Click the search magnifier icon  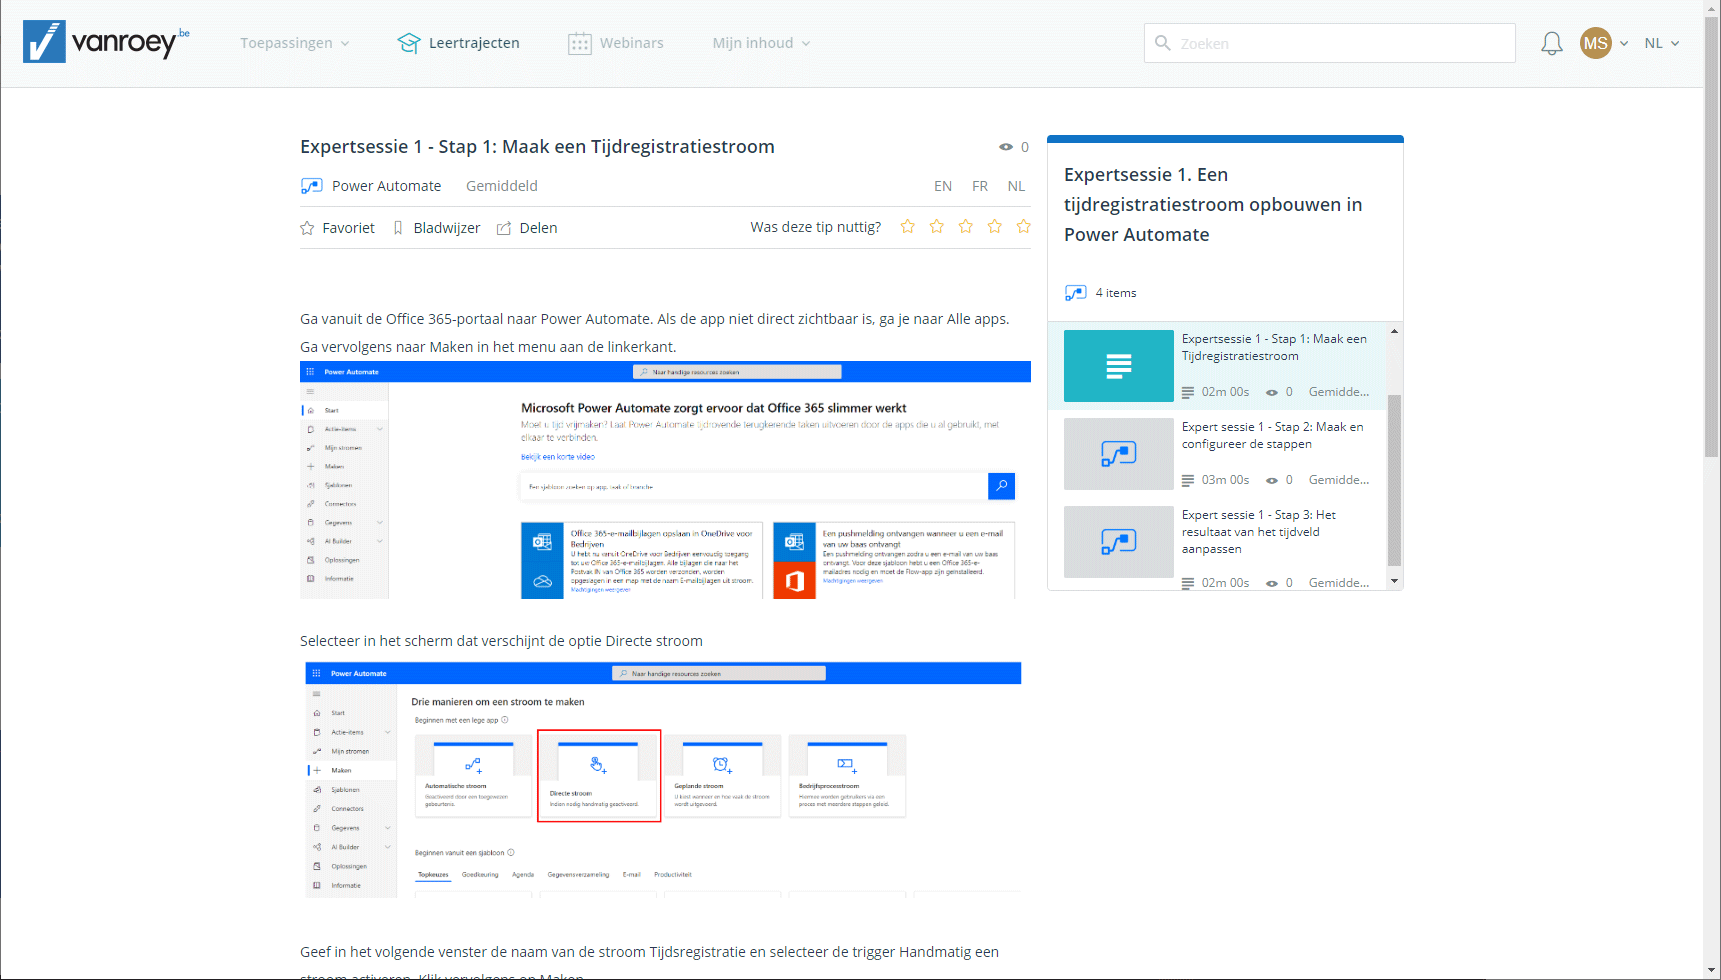(1162, 43)
